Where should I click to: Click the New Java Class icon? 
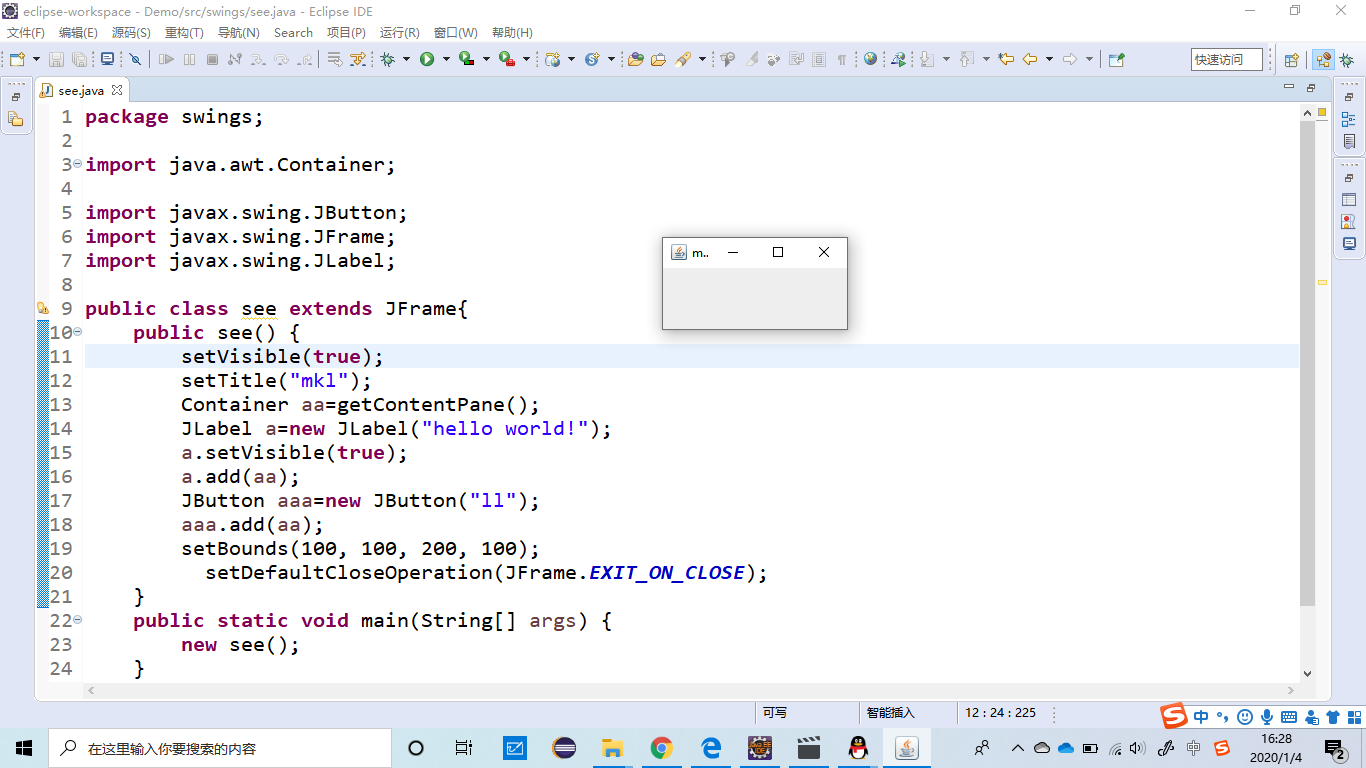(x=592, y=59)
